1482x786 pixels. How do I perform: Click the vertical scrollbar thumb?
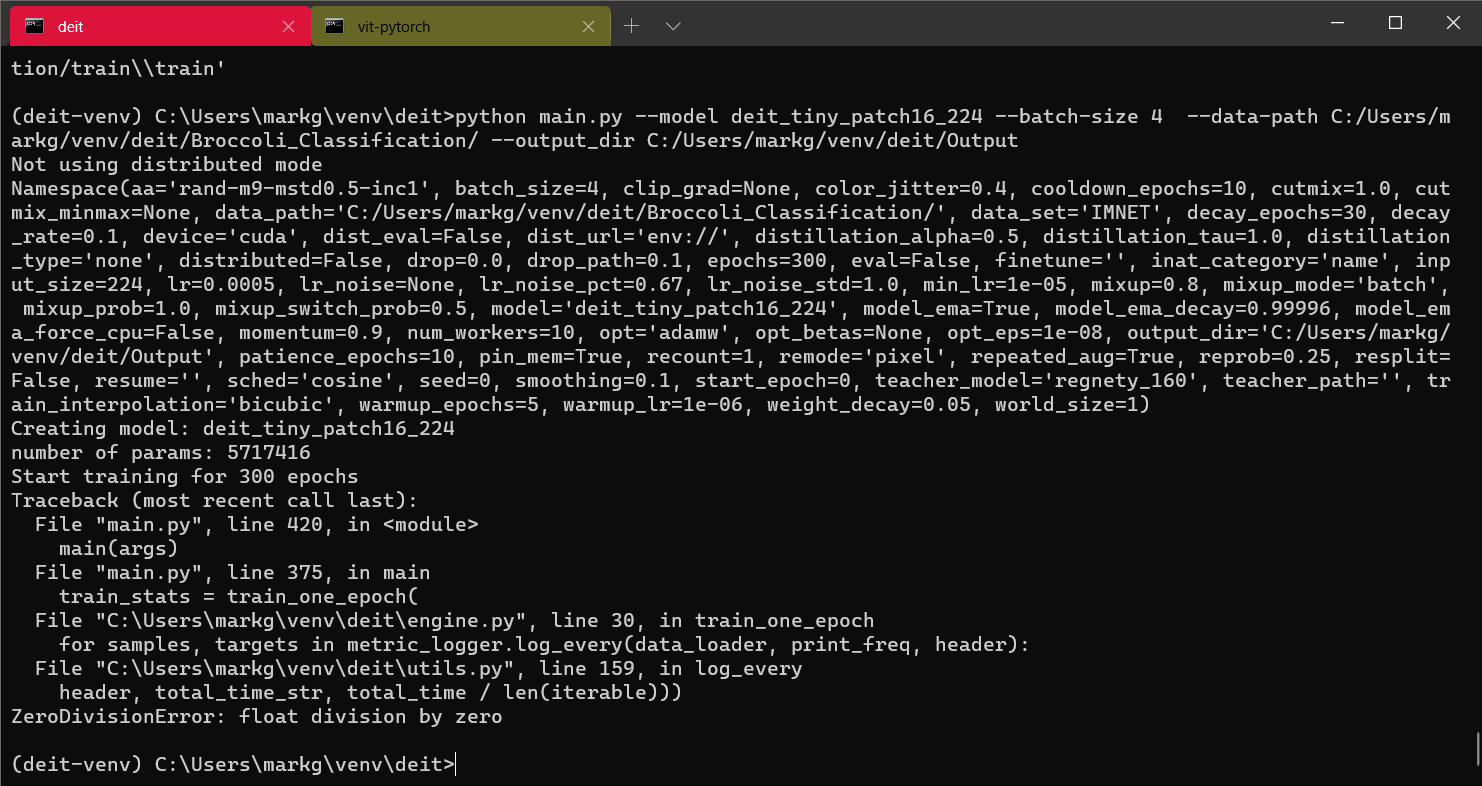[x=1477, y=747]
